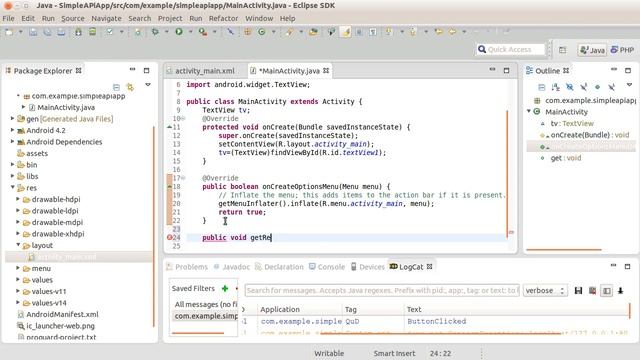Collapse All in Package Explorer
This screenshot has height=360, width=640.
(116, 87)
